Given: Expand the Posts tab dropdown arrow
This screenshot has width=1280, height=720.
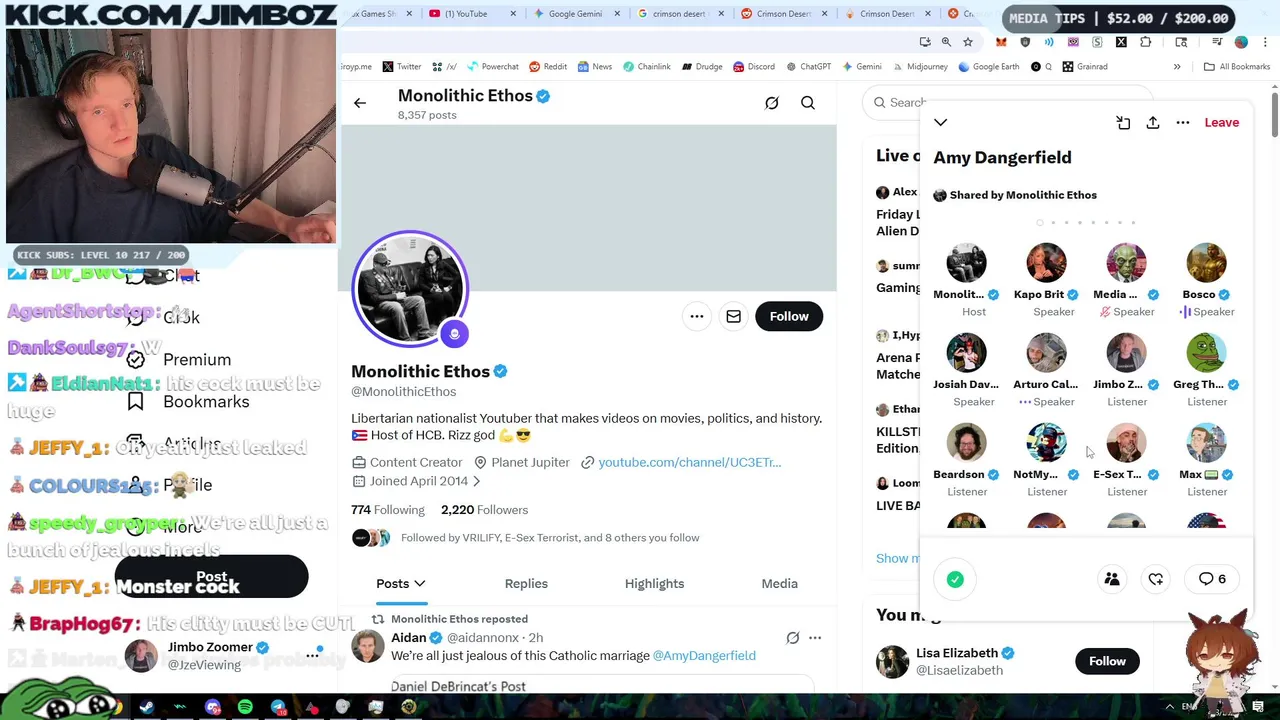Looking at the screenshot, I should pos(420,584).
